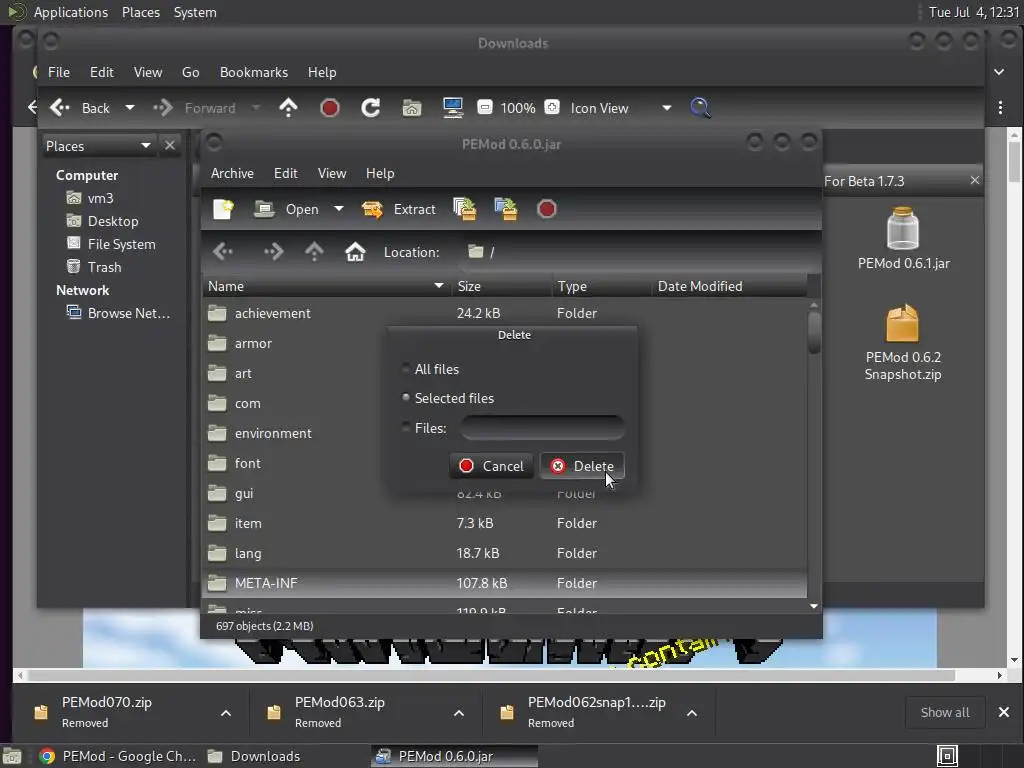Cancel the Delete dialog
The image size is (1024, 768).
491,466
